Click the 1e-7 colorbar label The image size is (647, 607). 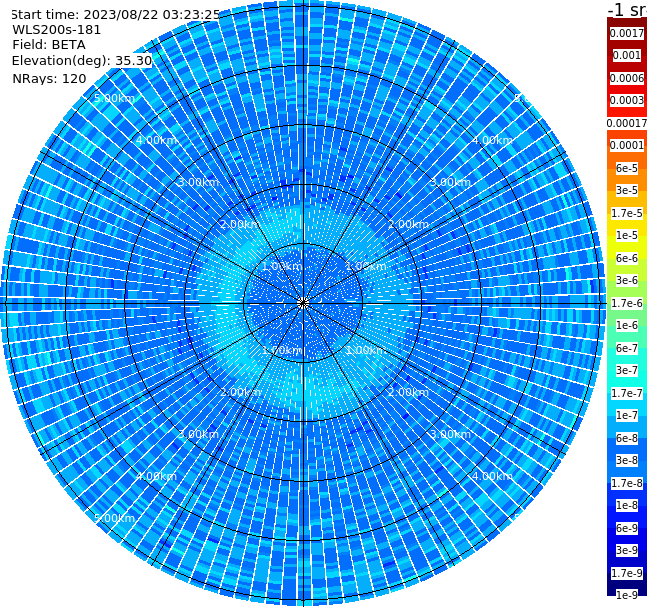click(x=627, y=415)
